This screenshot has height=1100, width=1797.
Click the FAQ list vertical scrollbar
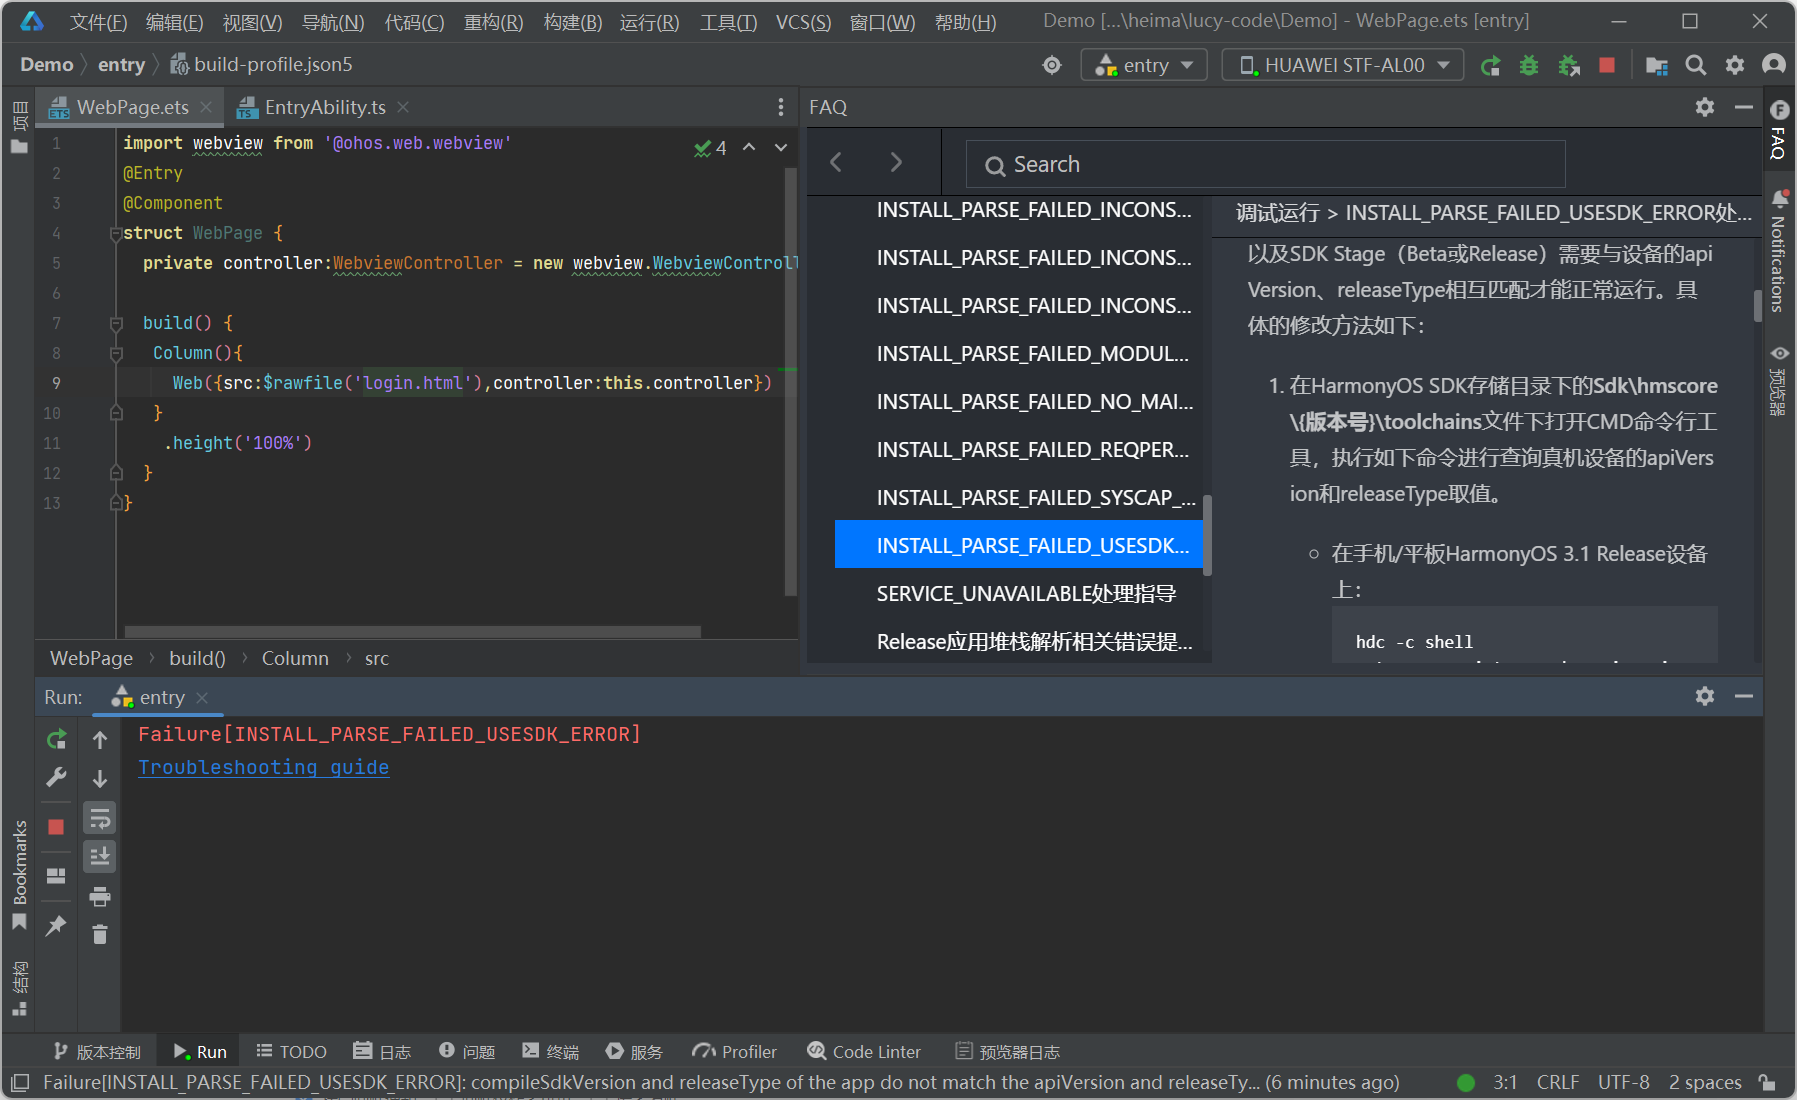1207,535
